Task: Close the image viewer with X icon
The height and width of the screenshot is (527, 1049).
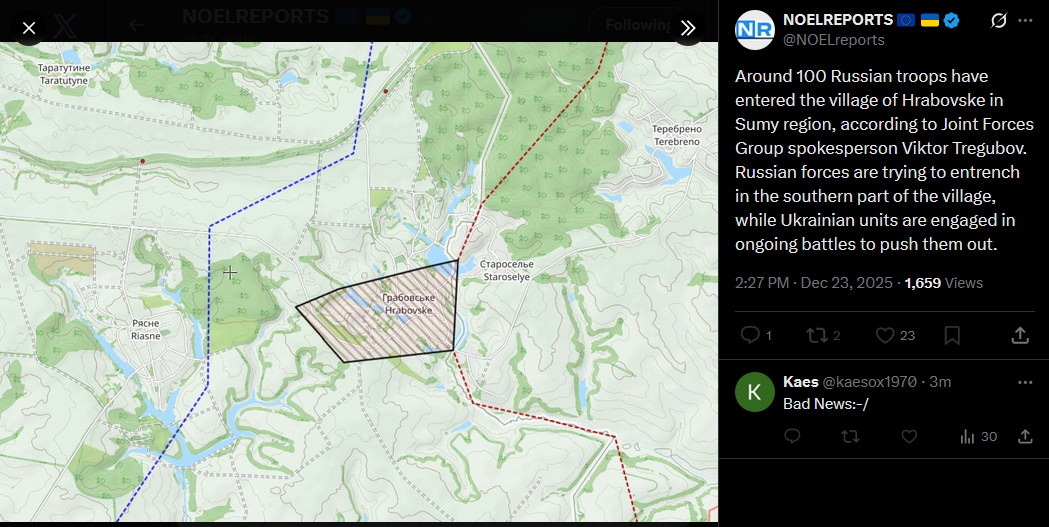Action: (29, 27)
